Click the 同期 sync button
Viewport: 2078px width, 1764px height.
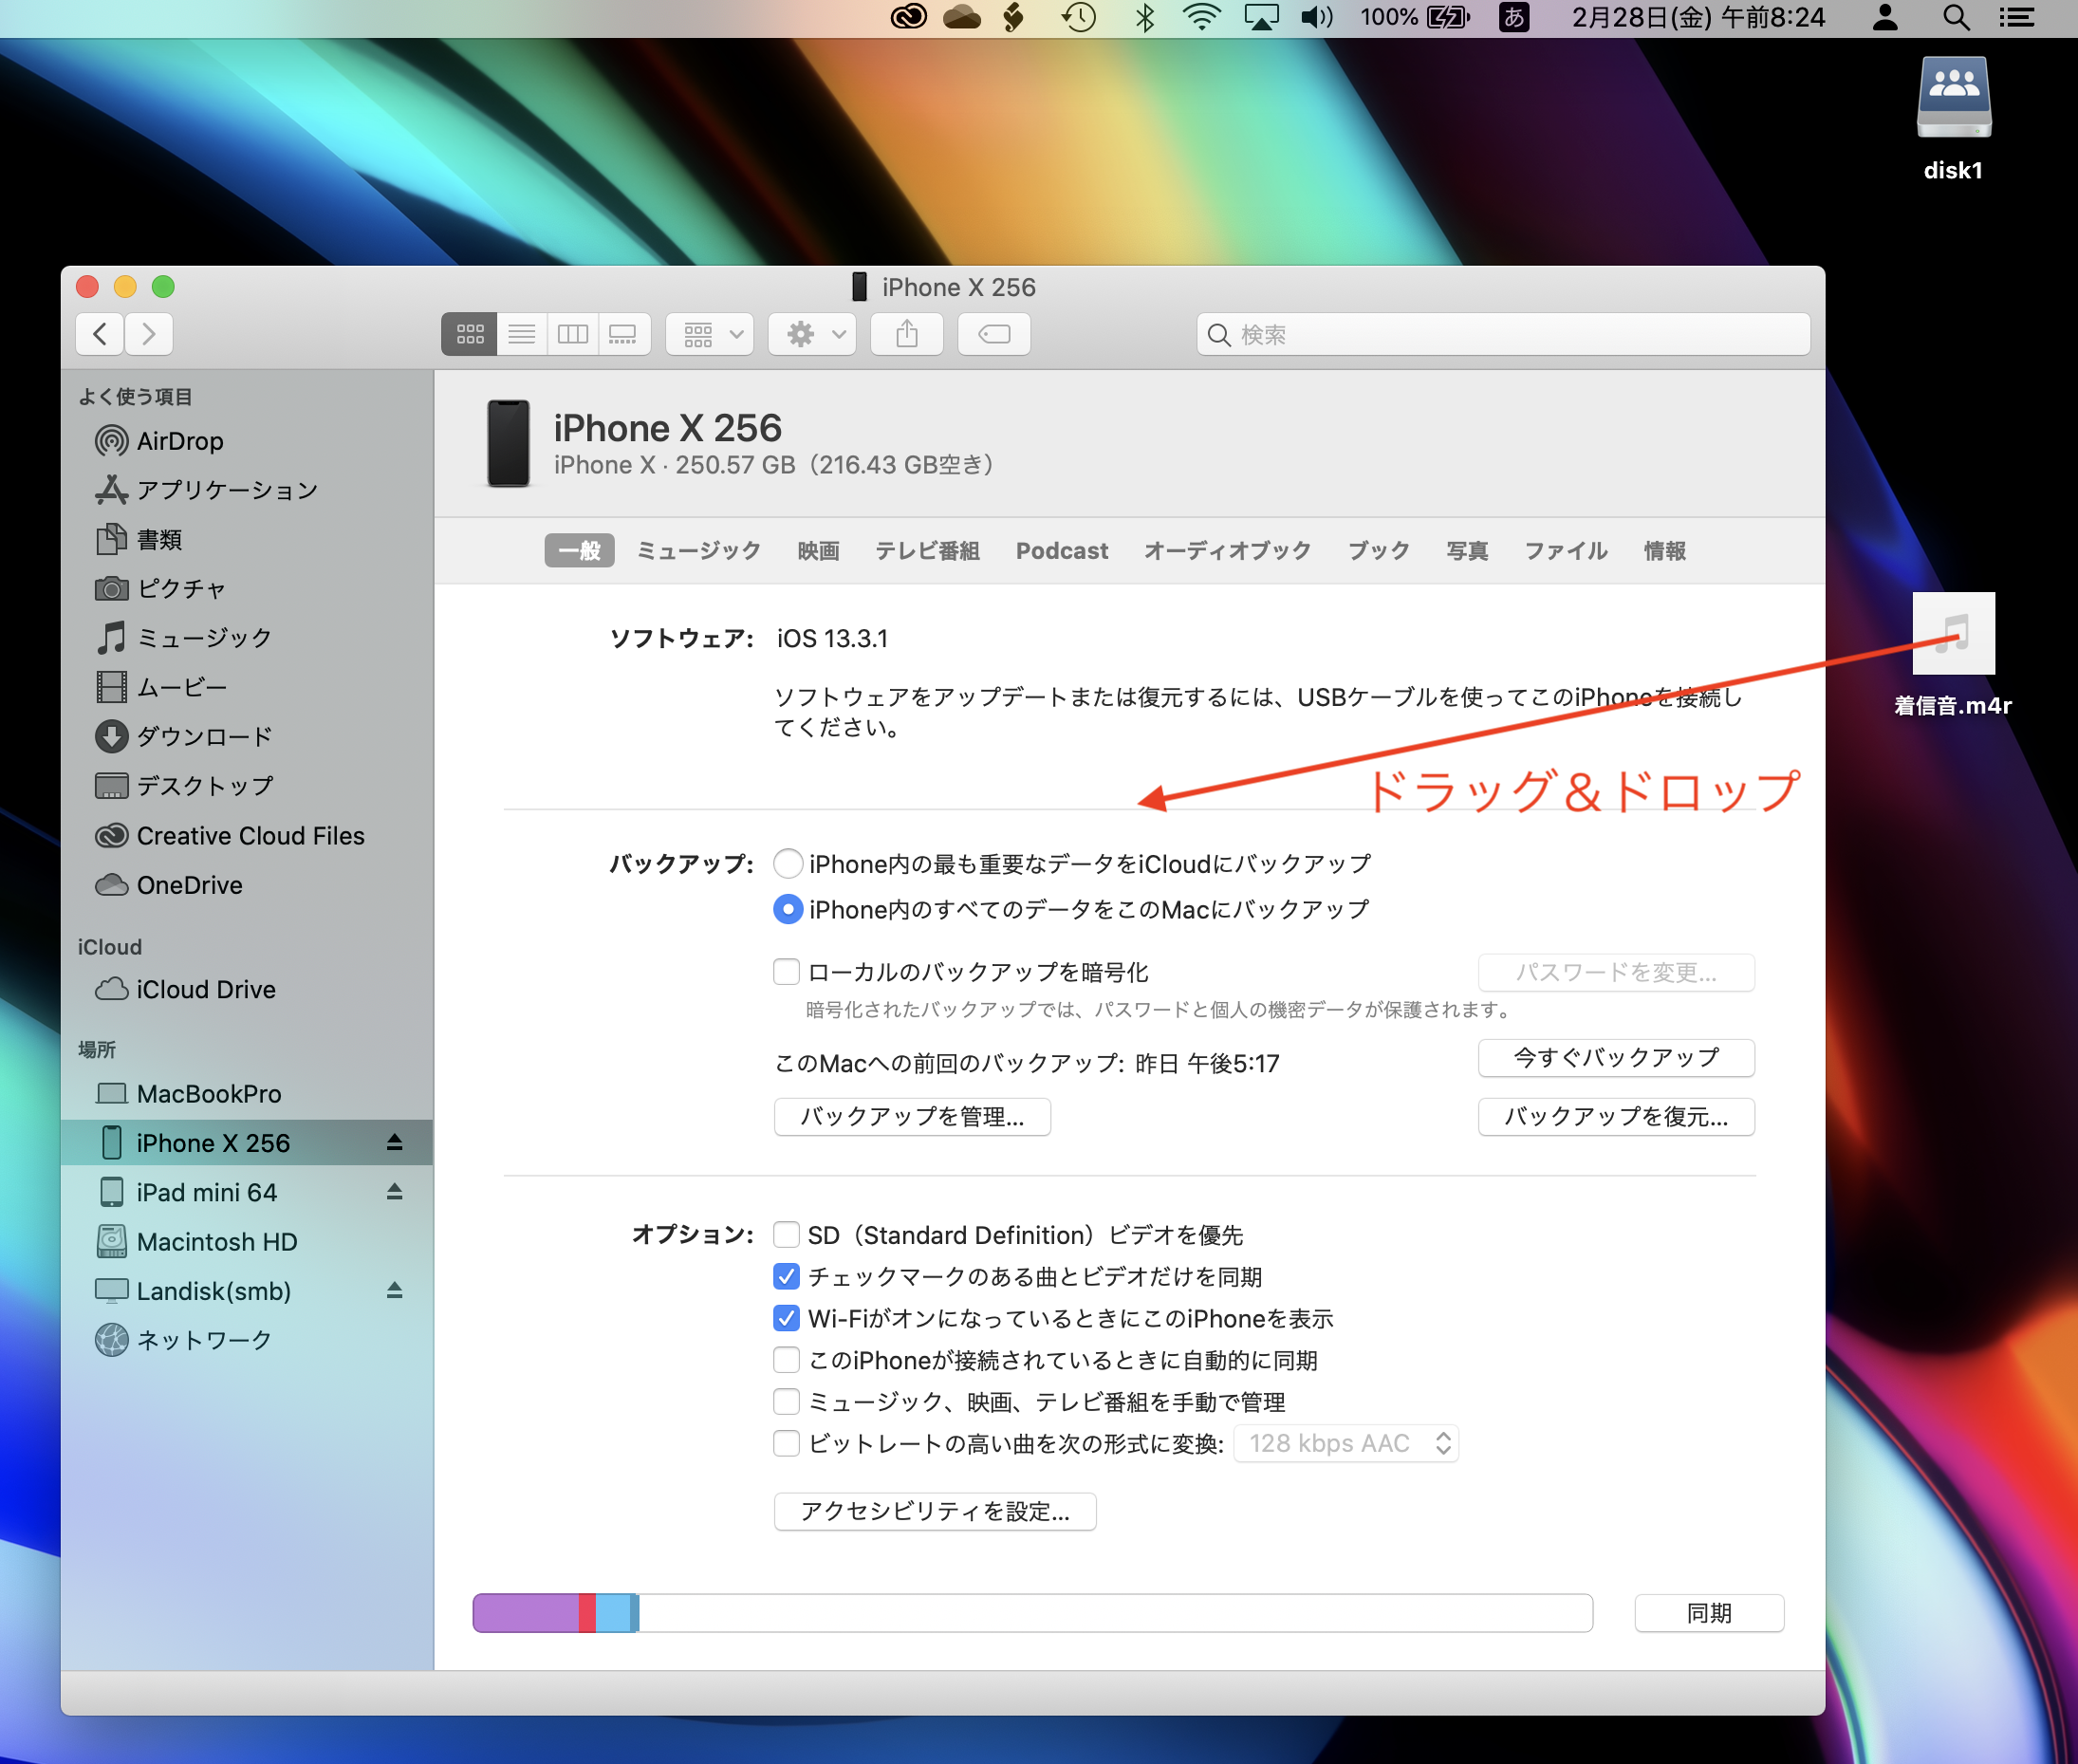1709,1613
